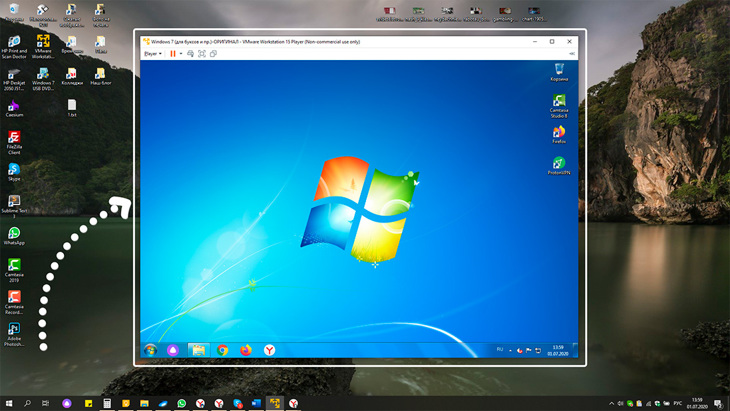Select the WhatsApp shortcut on host desktop

14,236
